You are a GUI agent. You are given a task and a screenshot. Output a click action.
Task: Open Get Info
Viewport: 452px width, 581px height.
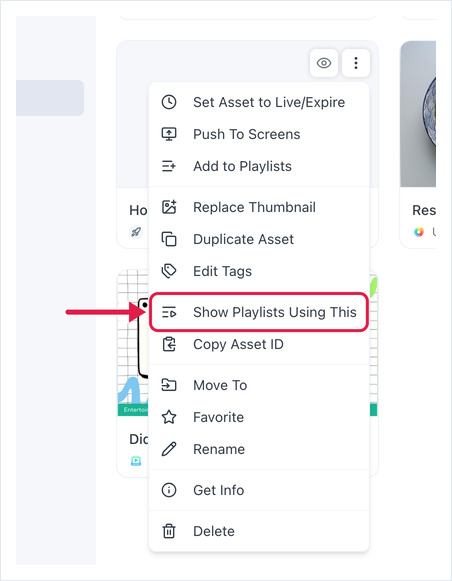(x=219, y=490)
